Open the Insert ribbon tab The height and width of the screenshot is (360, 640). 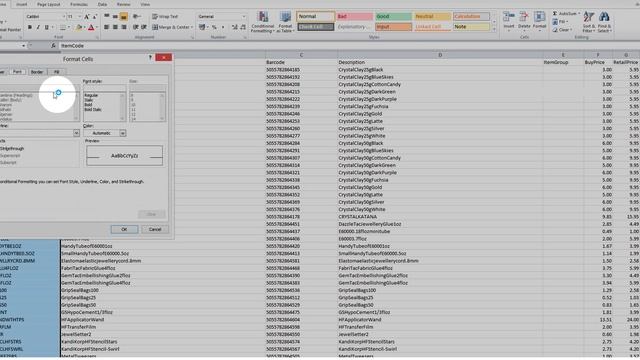tap(21, 4)
